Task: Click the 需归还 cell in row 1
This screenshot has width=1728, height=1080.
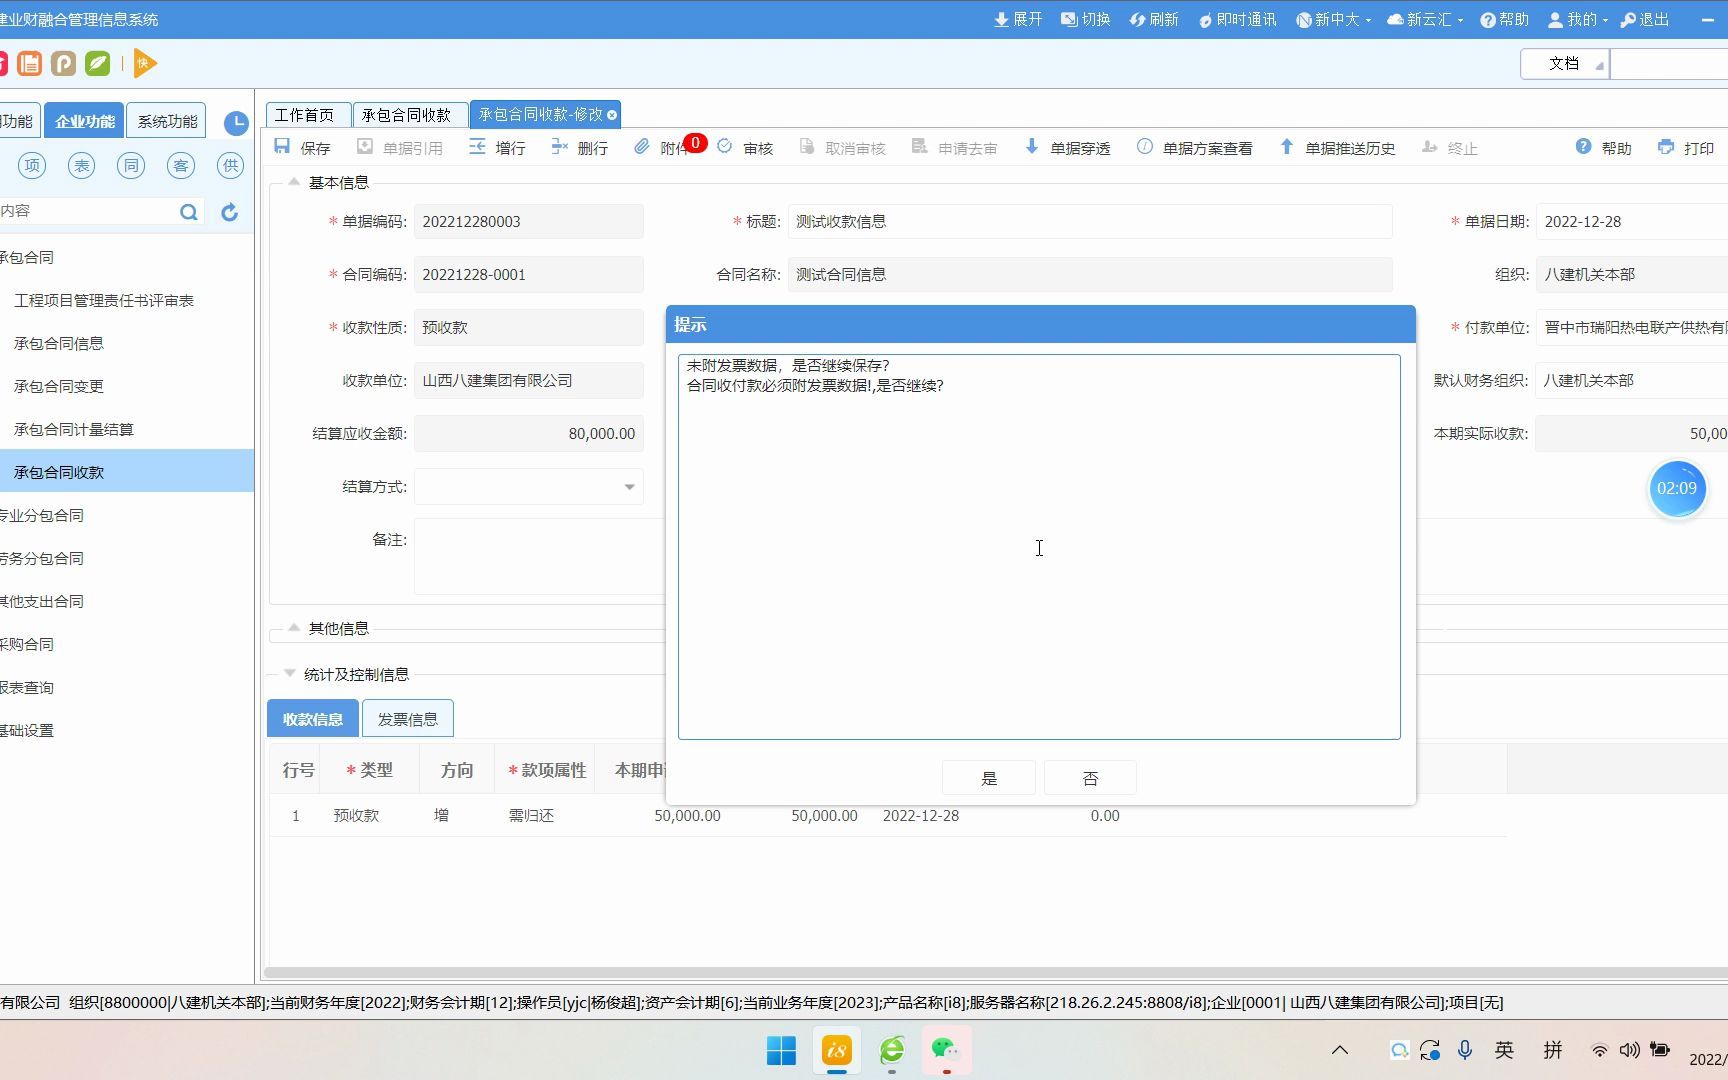Action: 531,815
